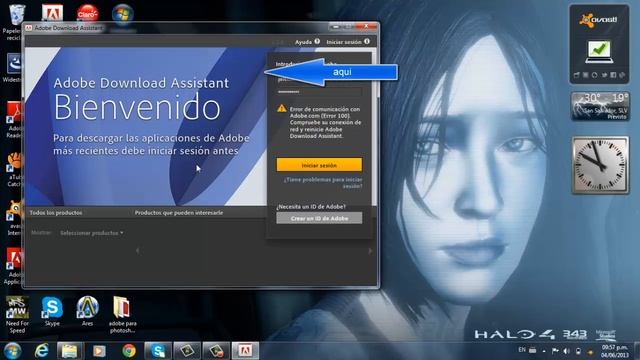Click the info icon beside top-bar Iniciar sesión
640x360 pixels.
(367, 42)
